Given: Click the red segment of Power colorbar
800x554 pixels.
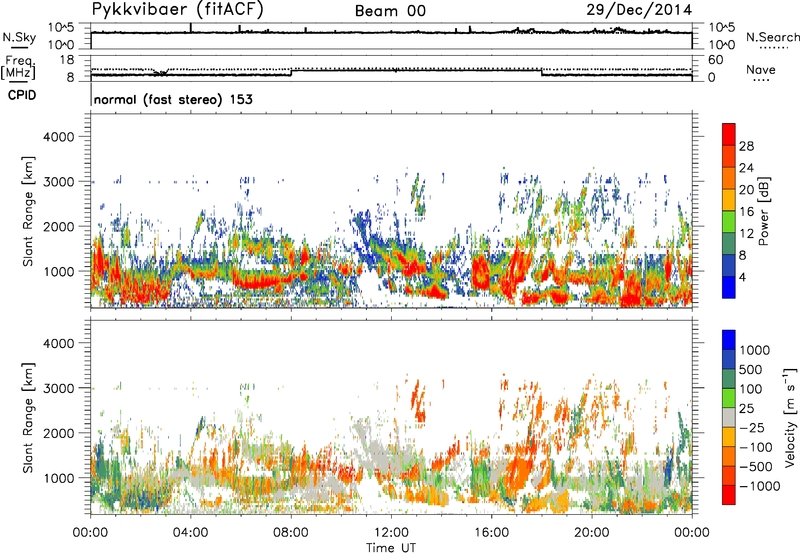Looking at the screenshot, I should tap(729, 134).
